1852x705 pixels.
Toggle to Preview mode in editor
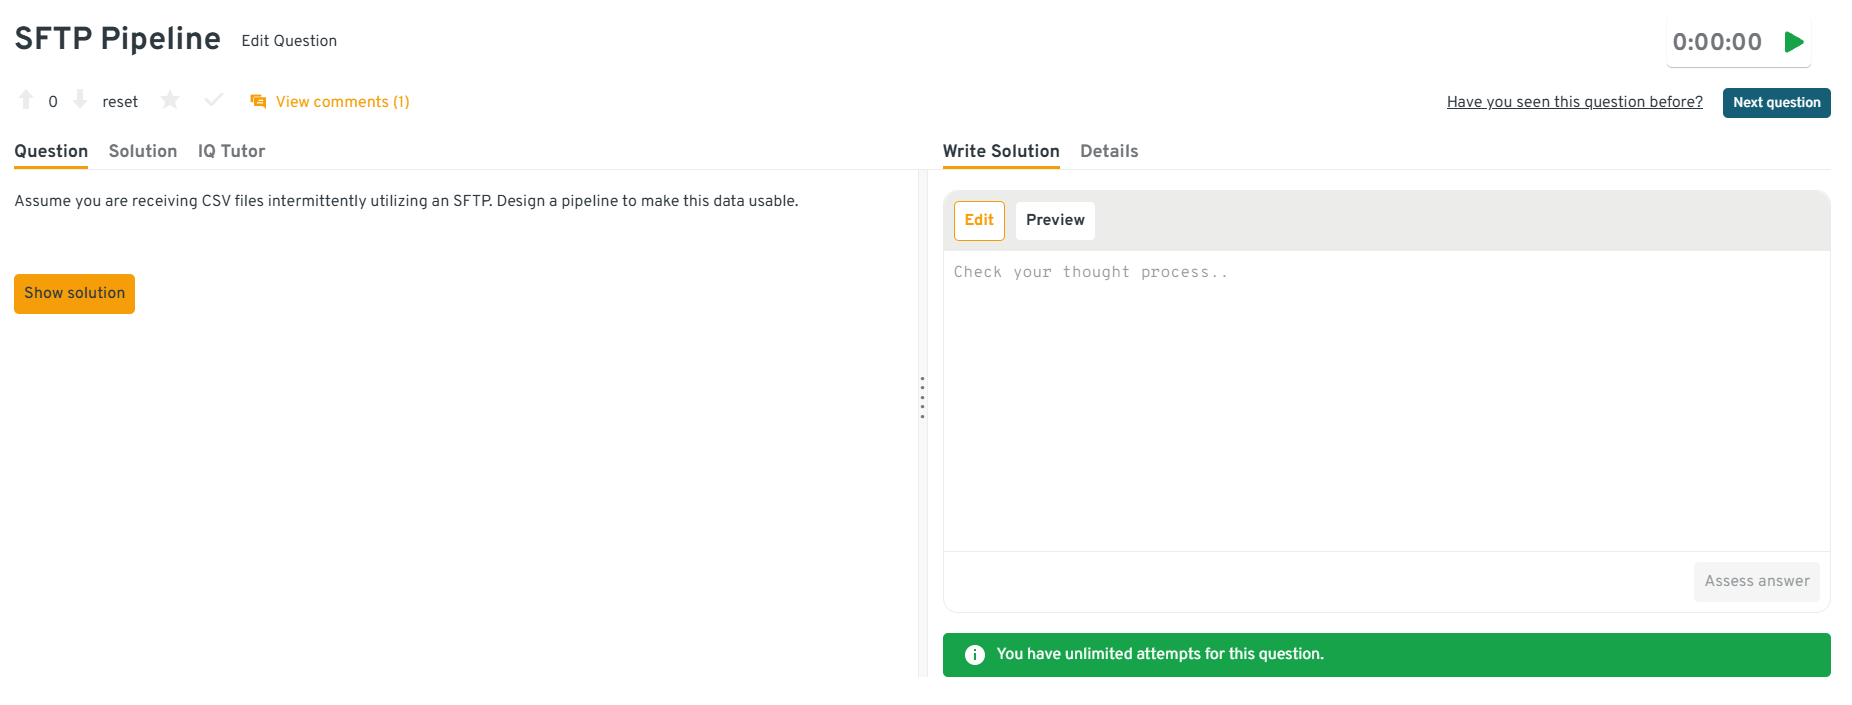point(1055,220)
